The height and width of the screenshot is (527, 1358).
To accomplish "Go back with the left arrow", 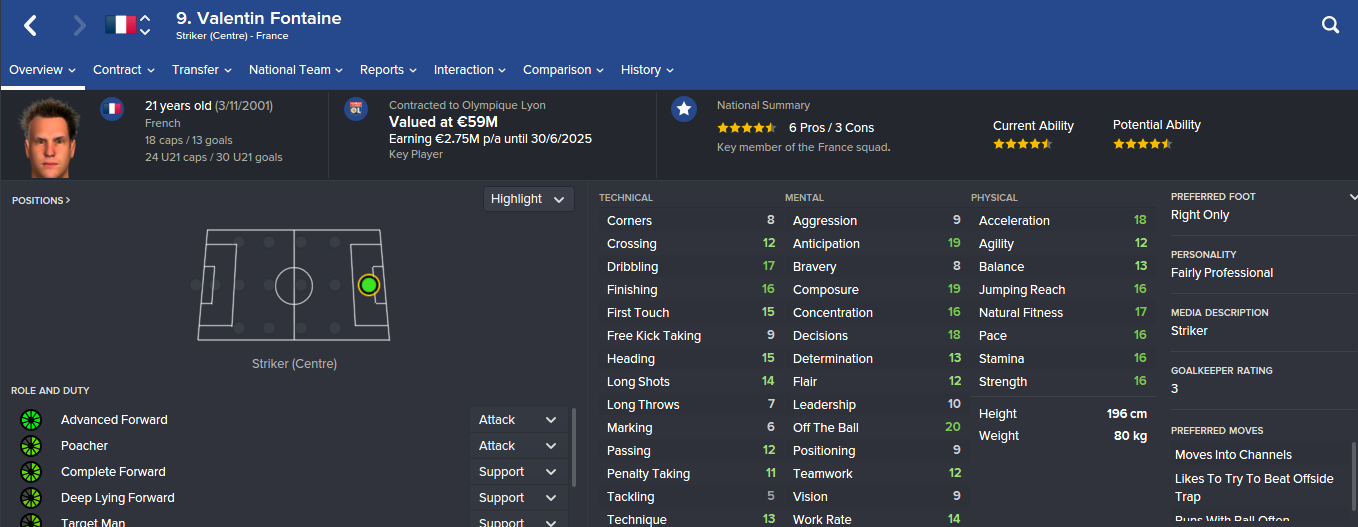I will point(30,26).
